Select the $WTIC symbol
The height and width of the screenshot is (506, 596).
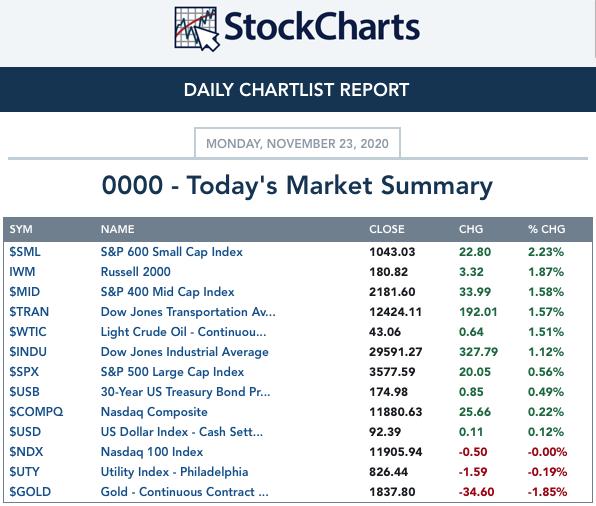[x=28, y=332]
